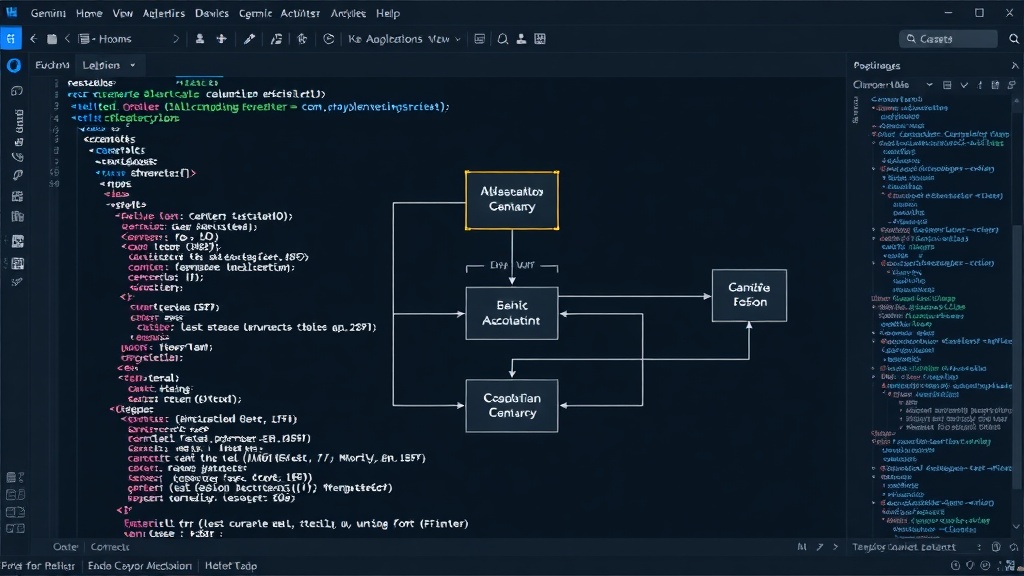This screenshot has width=1024, height=576.
Task: Collapse the right side panel with top chevron
Action: point(1014,65)
